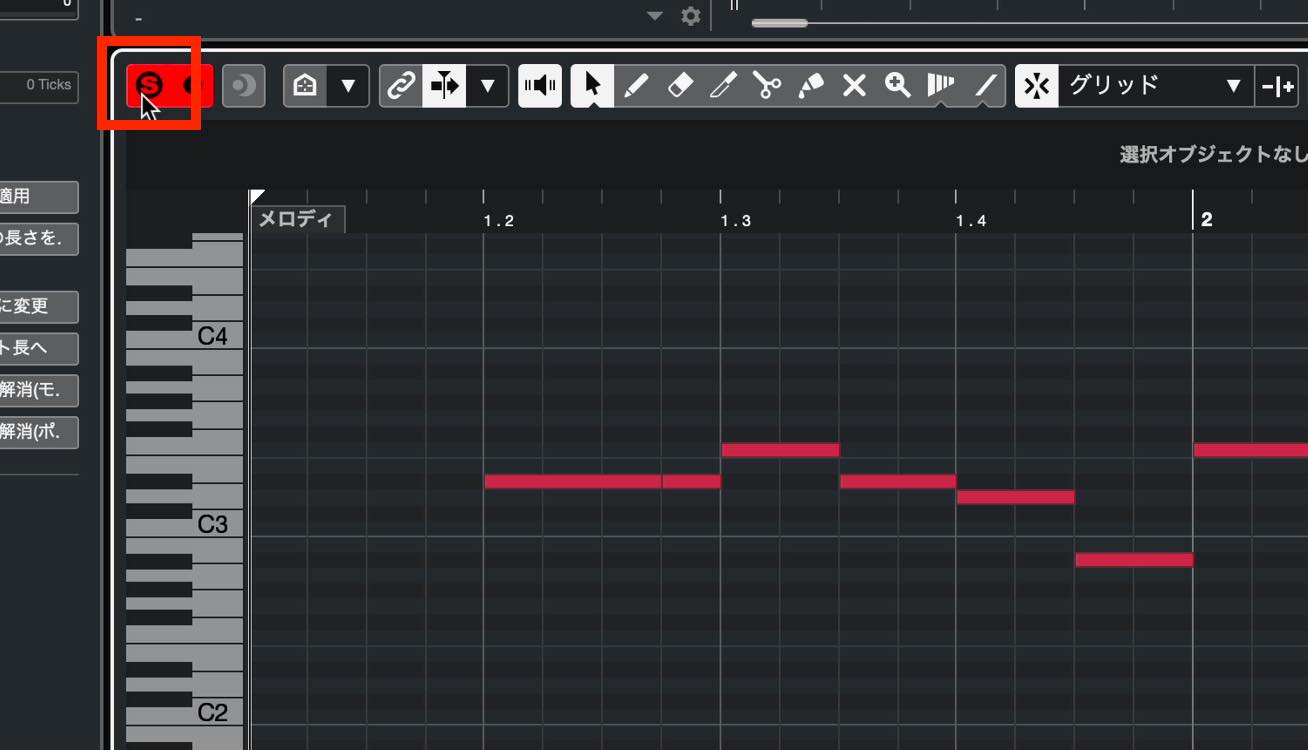The width and height of the screenshot is (1308, 750).
Task: Click the greyed retrospective record icon
Action: tap(243, 86)
